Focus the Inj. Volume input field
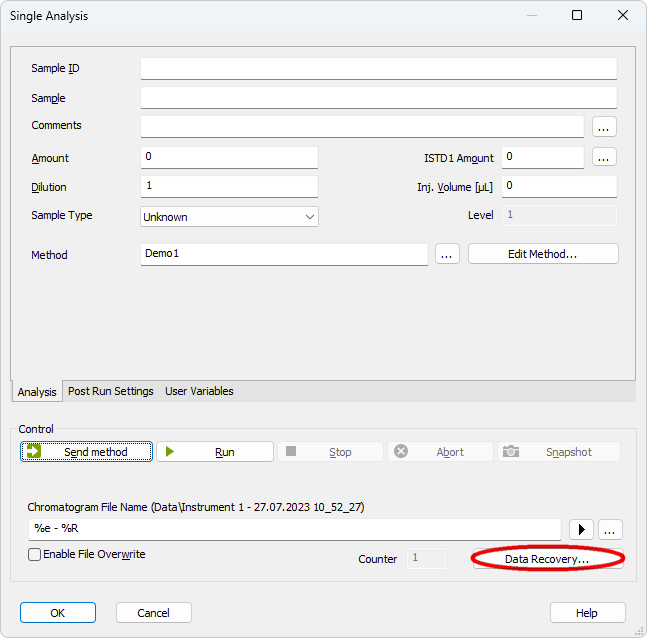Viewport: 647px width, 638px height. click(558, 186)
